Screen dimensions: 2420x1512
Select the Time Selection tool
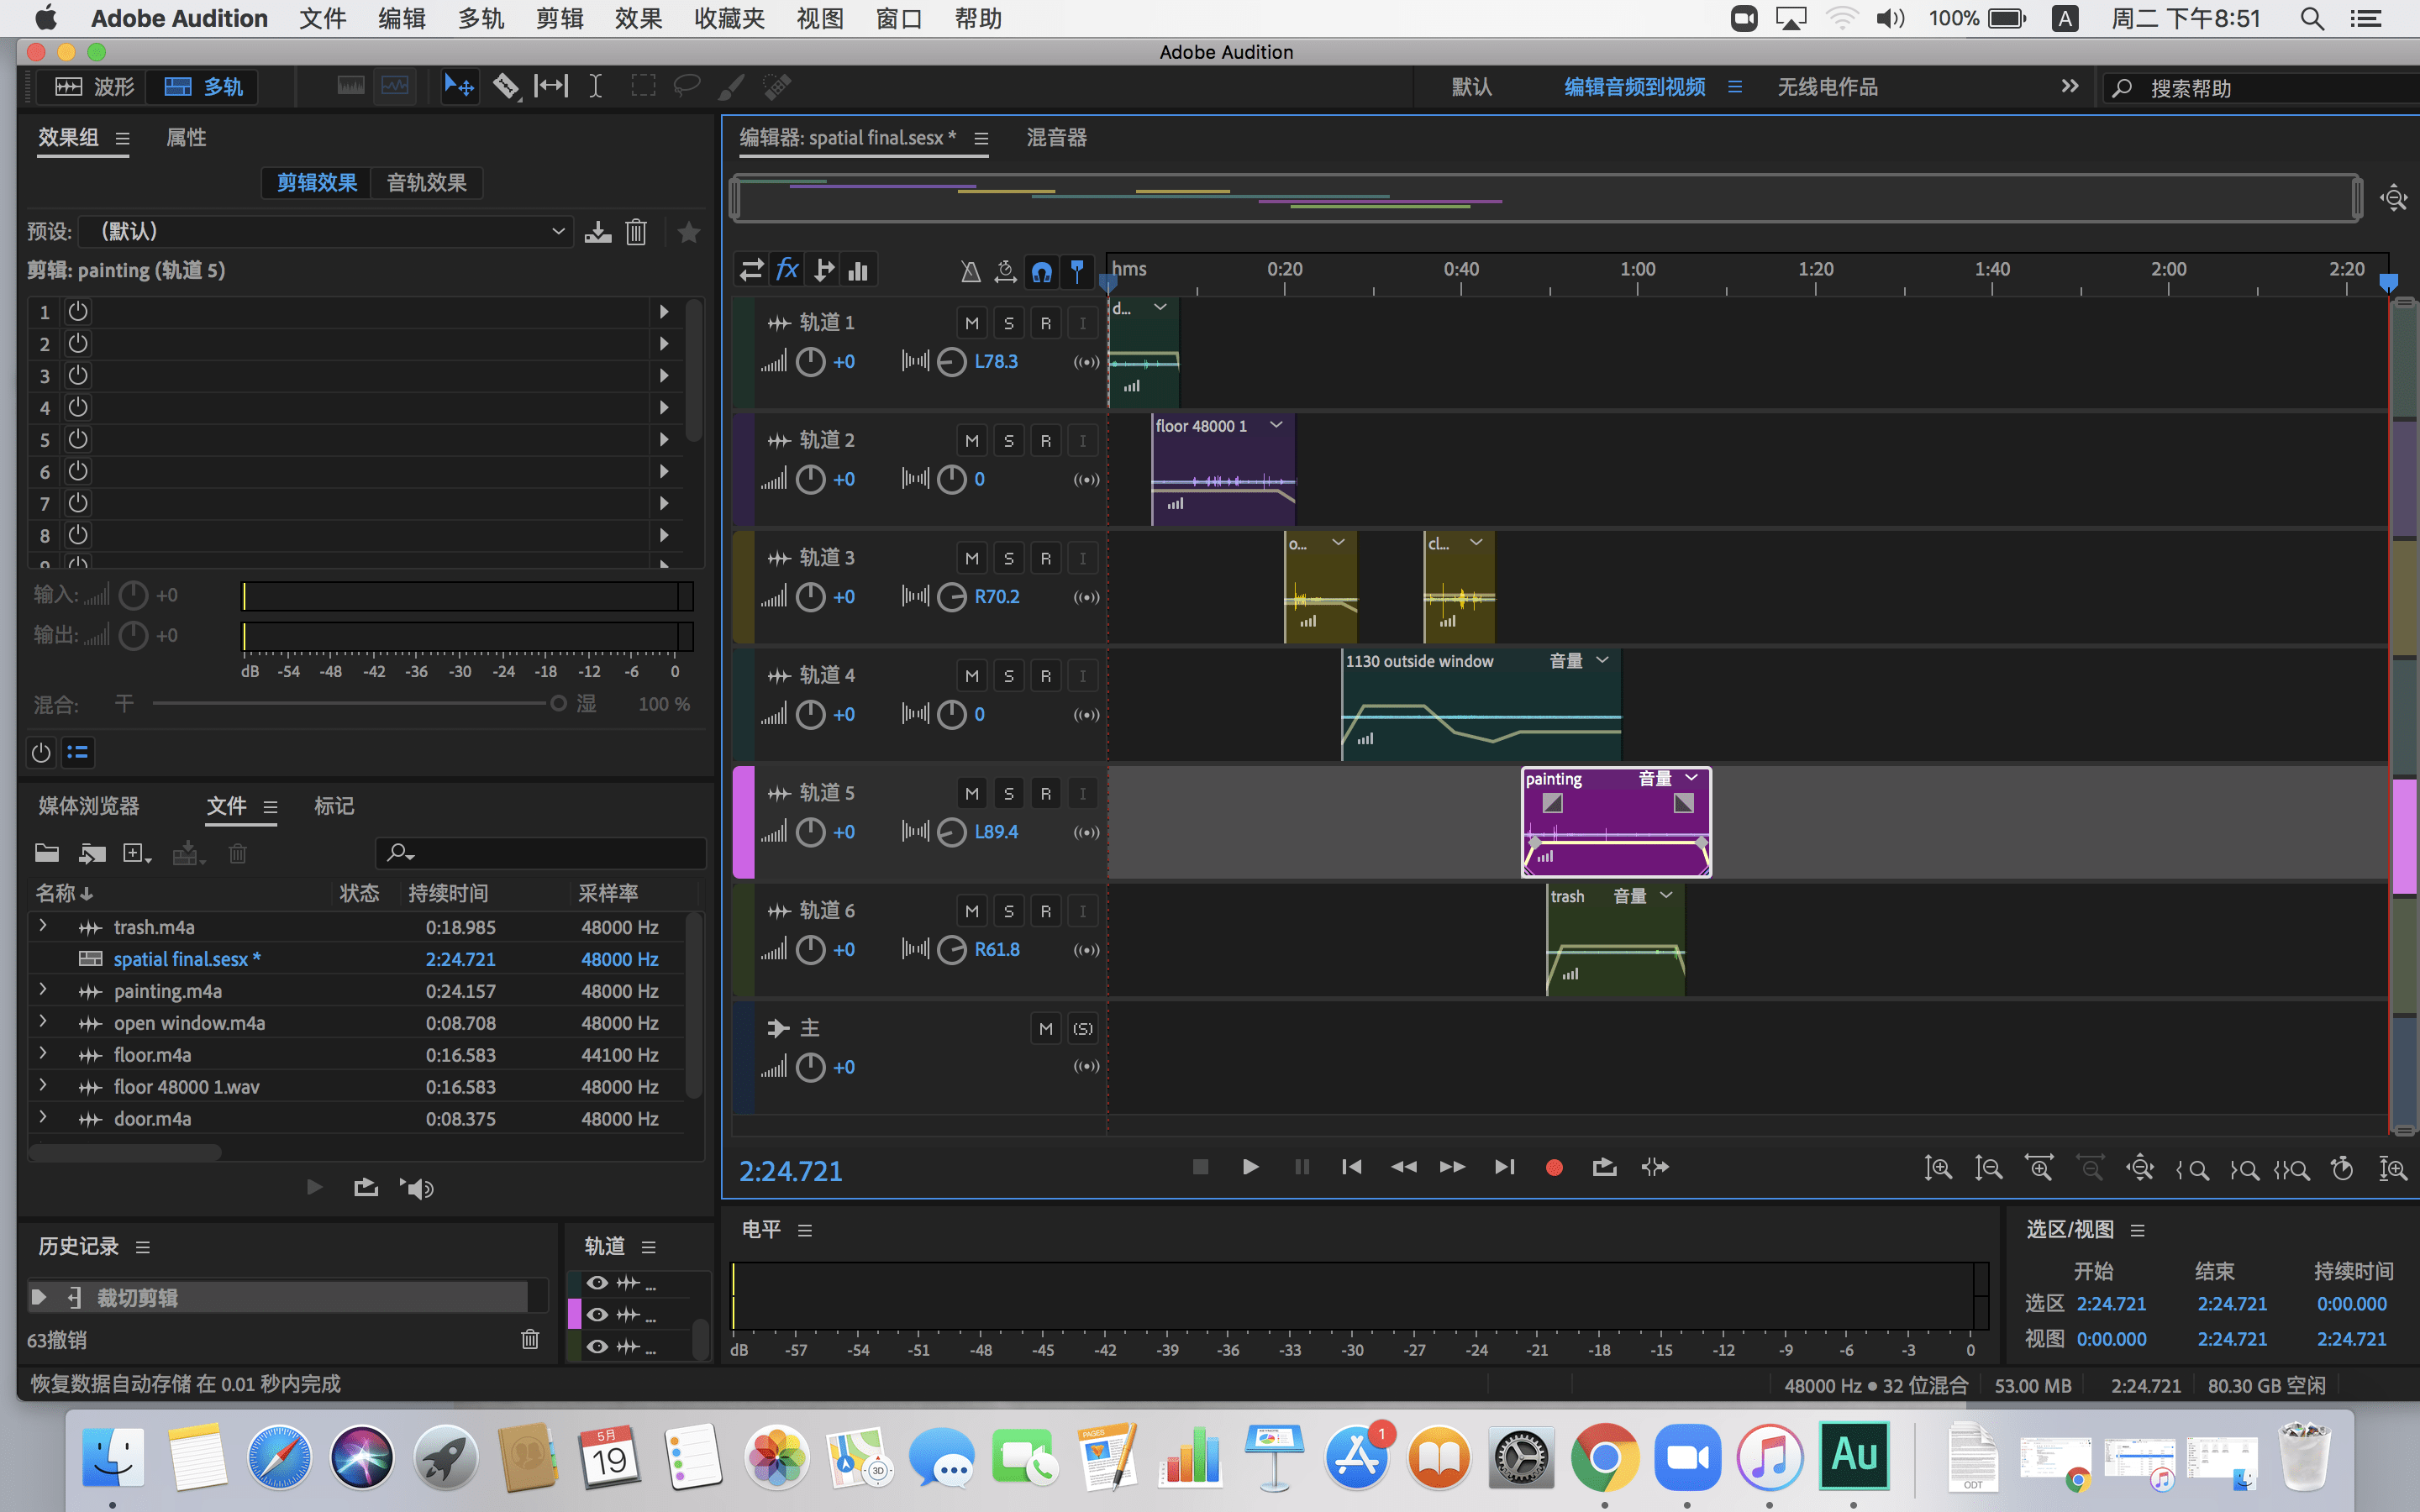pos(595,87)
